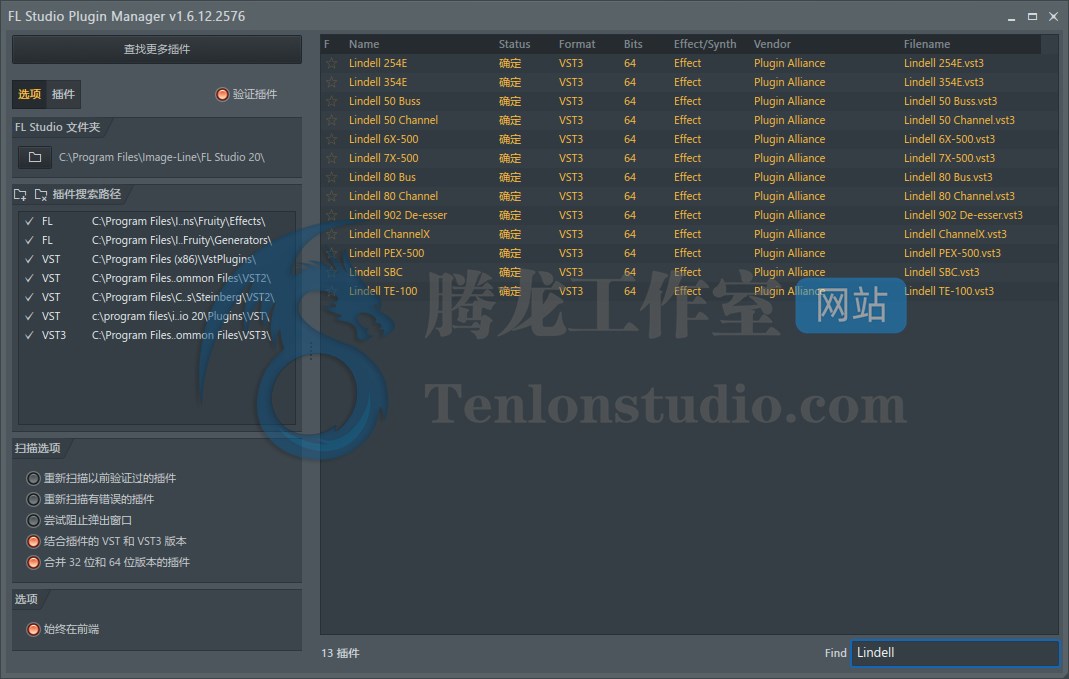Sort by the Format column header

(x=577, y=44)
